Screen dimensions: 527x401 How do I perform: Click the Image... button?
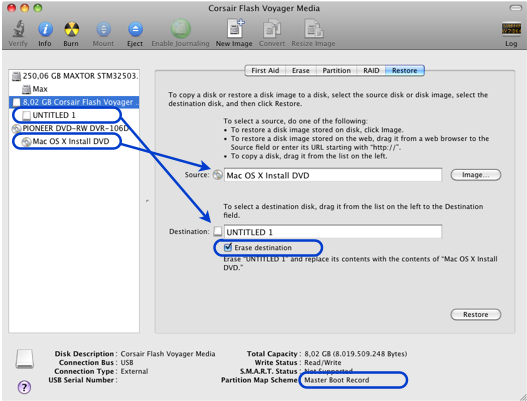coord(476,175)
